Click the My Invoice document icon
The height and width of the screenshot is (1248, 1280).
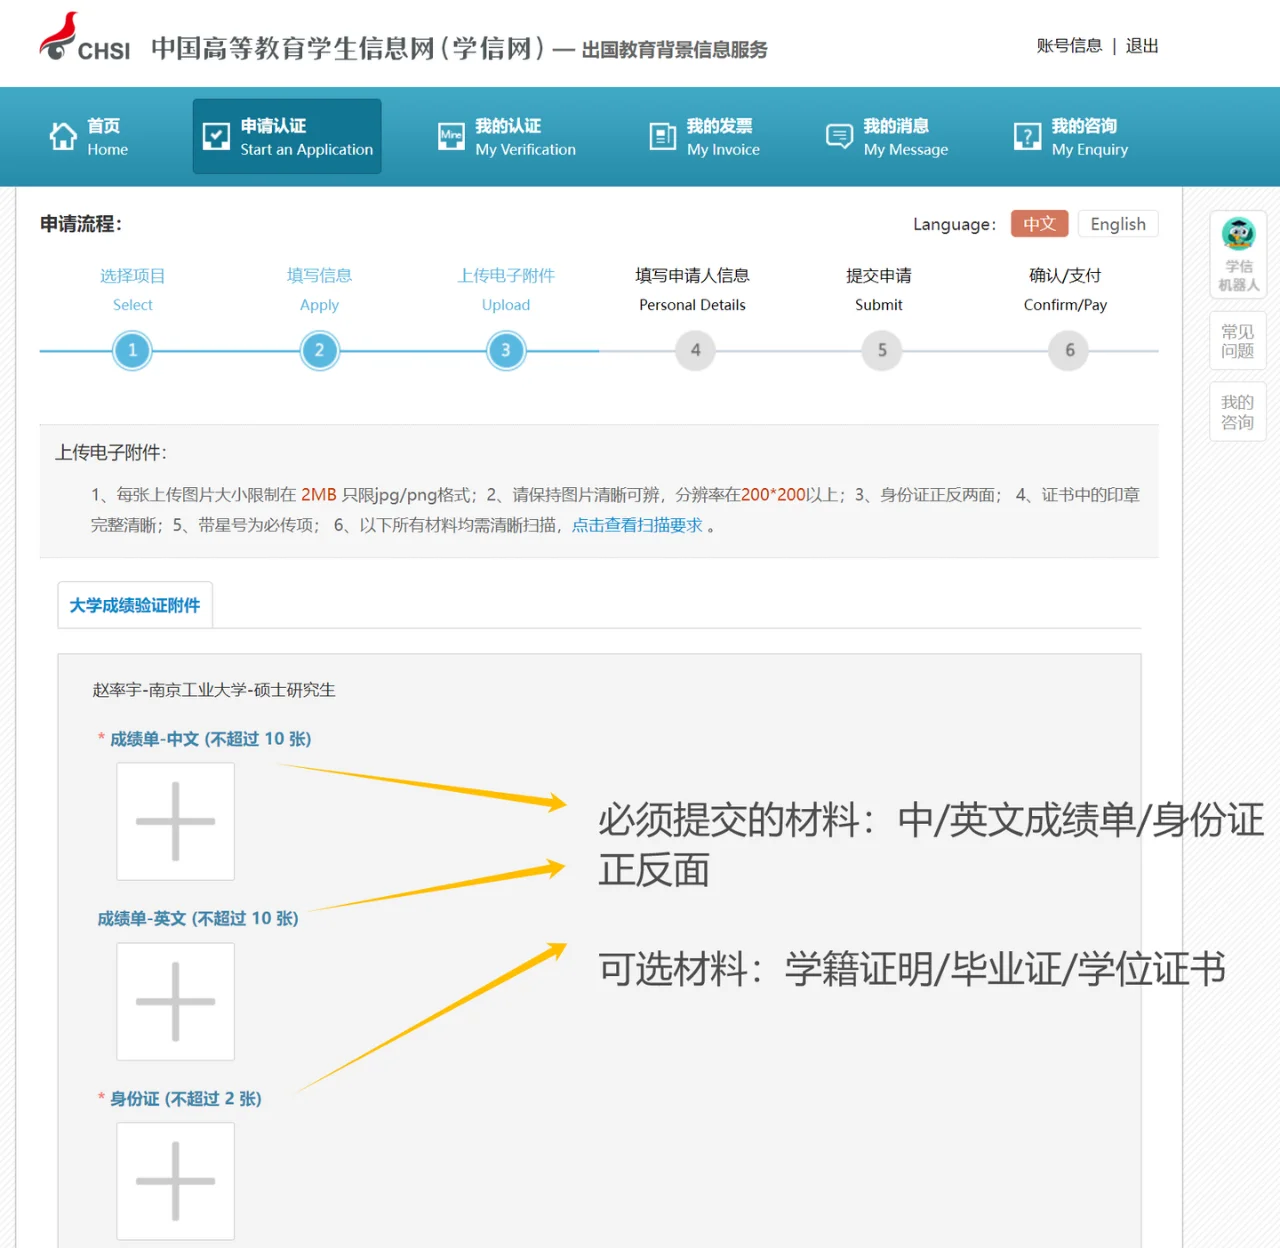(x=662, y=136)
